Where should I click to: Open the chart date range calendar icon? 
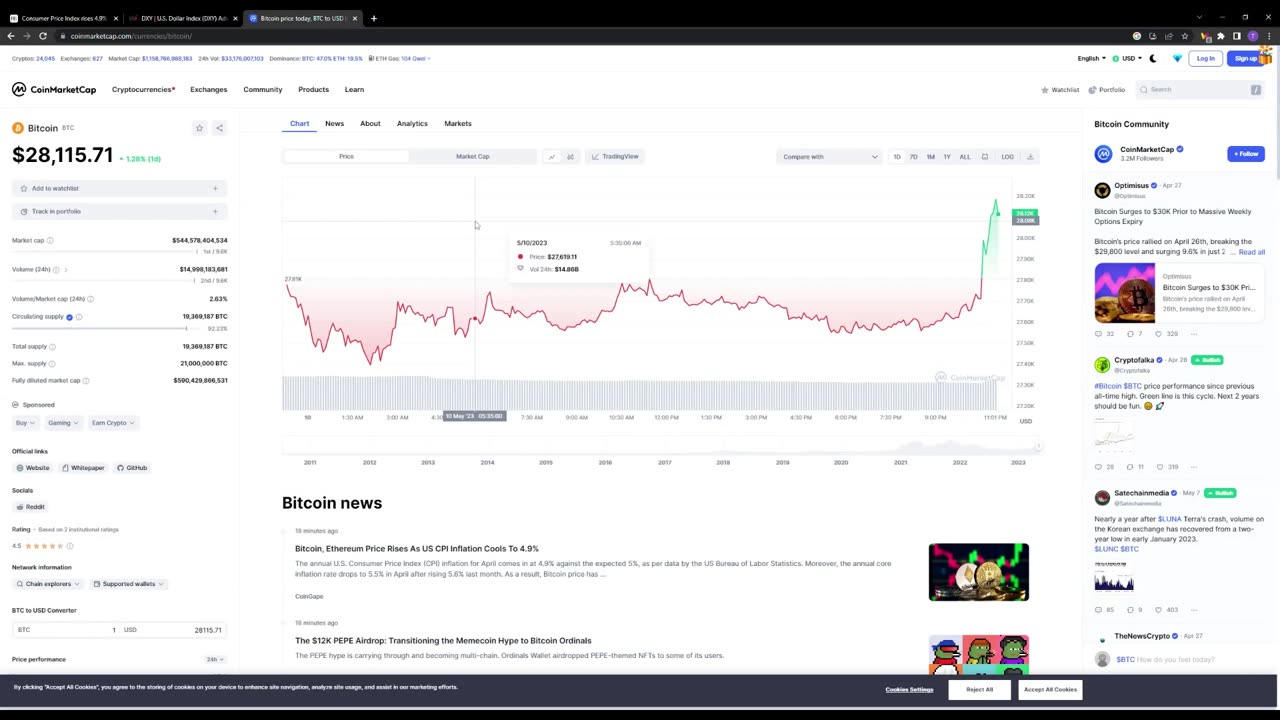tap(985, 156)
